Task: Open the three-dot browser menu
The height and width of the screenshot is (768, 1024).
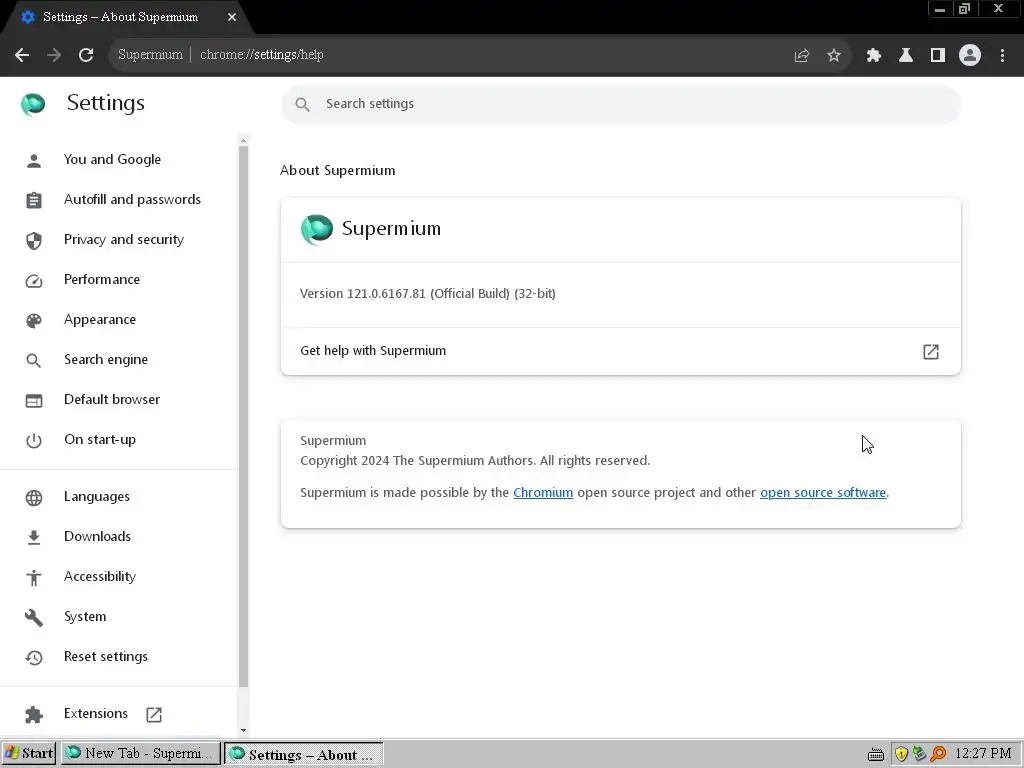Action: (x=1002, y=56)
